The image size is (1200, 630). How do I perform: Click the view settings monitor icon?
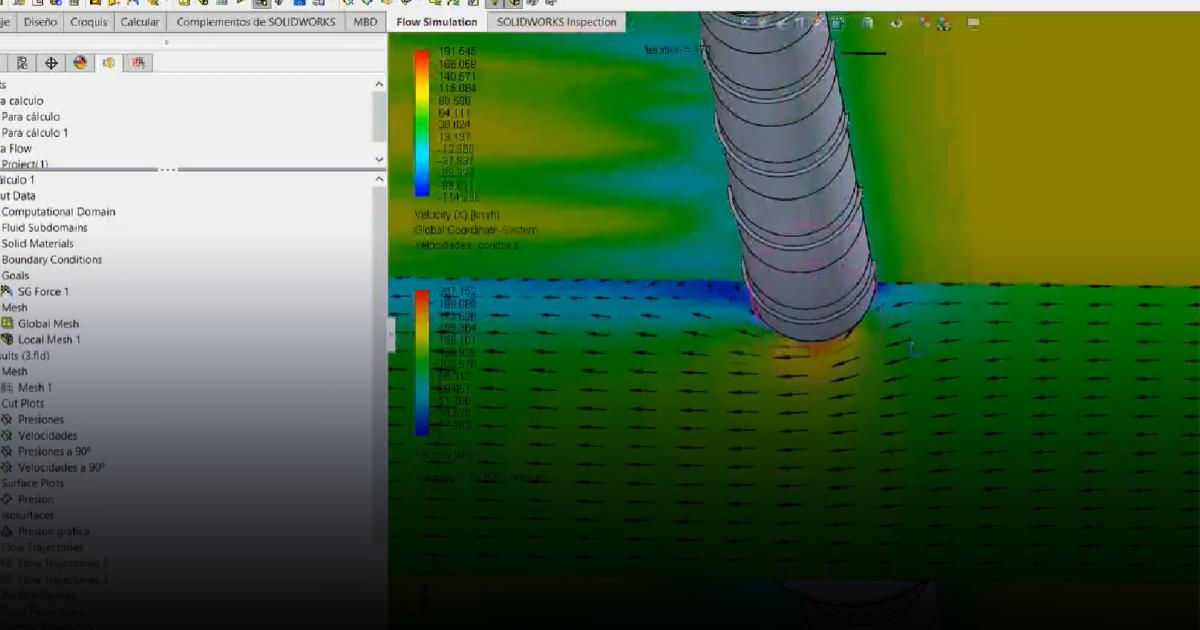(973, 22)
